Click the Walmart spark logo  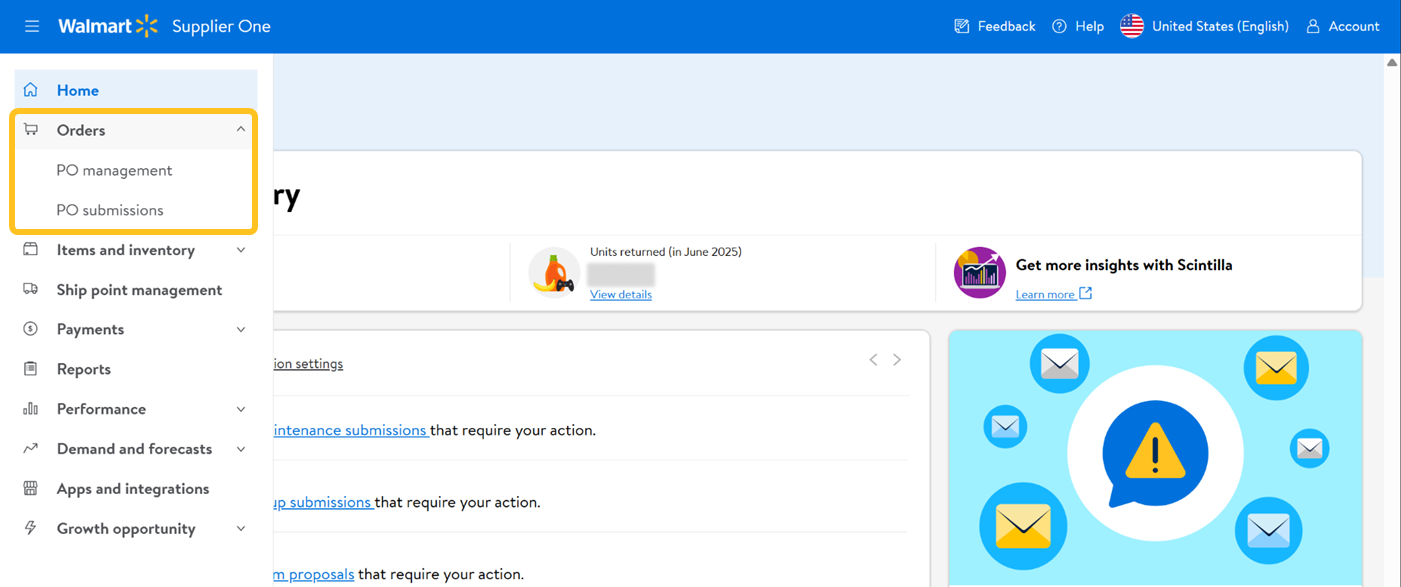(147, 26)
